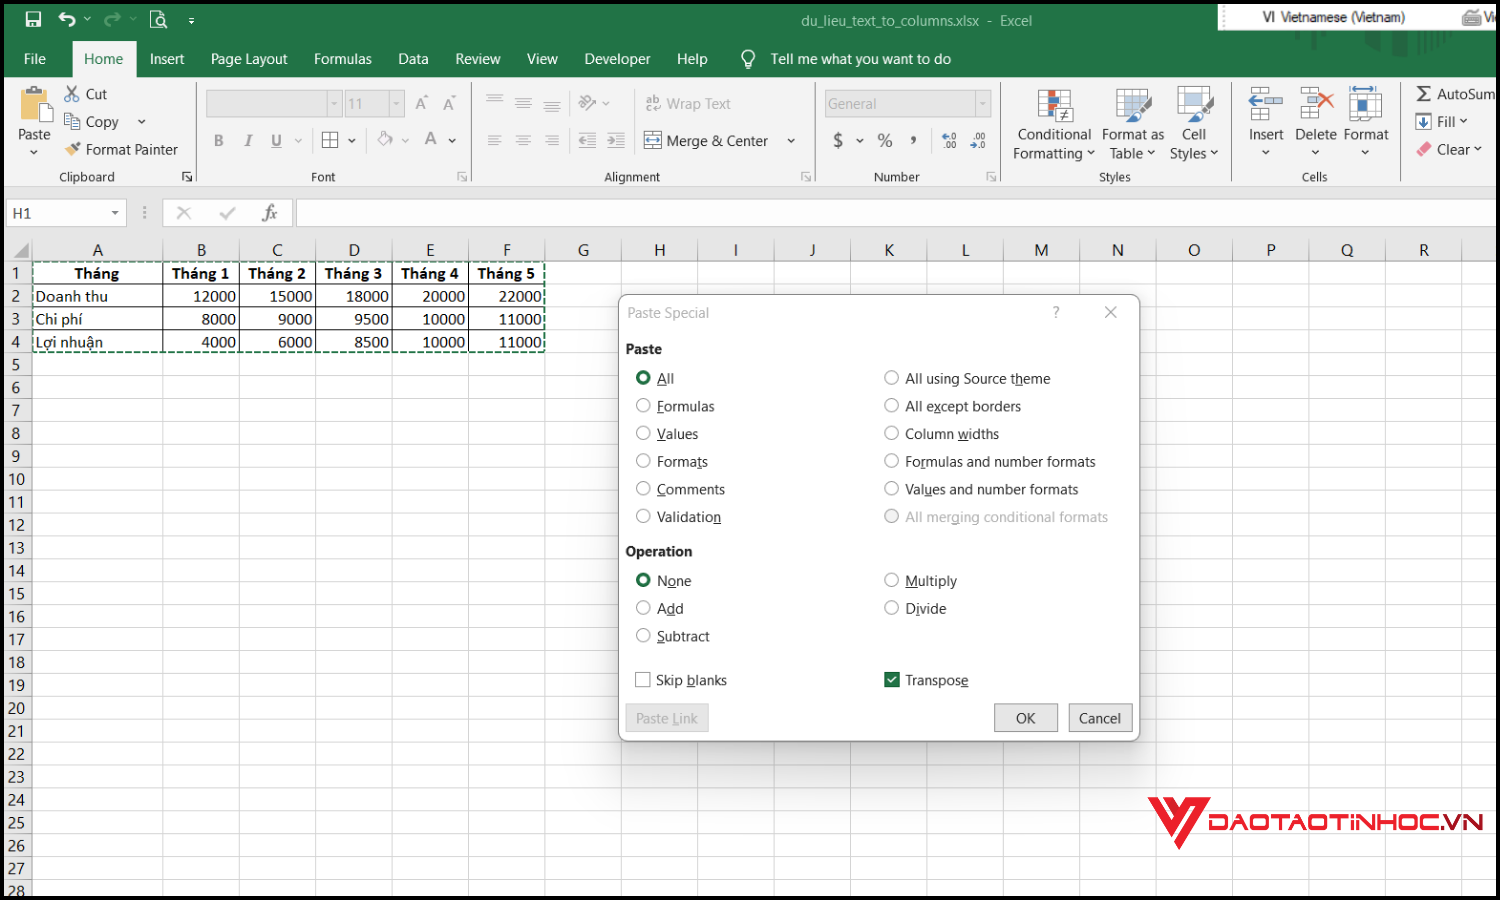Viewport: 1500px width, 900px height.
Task: Click the OK button in Paste Special
Action: click(1025, 717)
